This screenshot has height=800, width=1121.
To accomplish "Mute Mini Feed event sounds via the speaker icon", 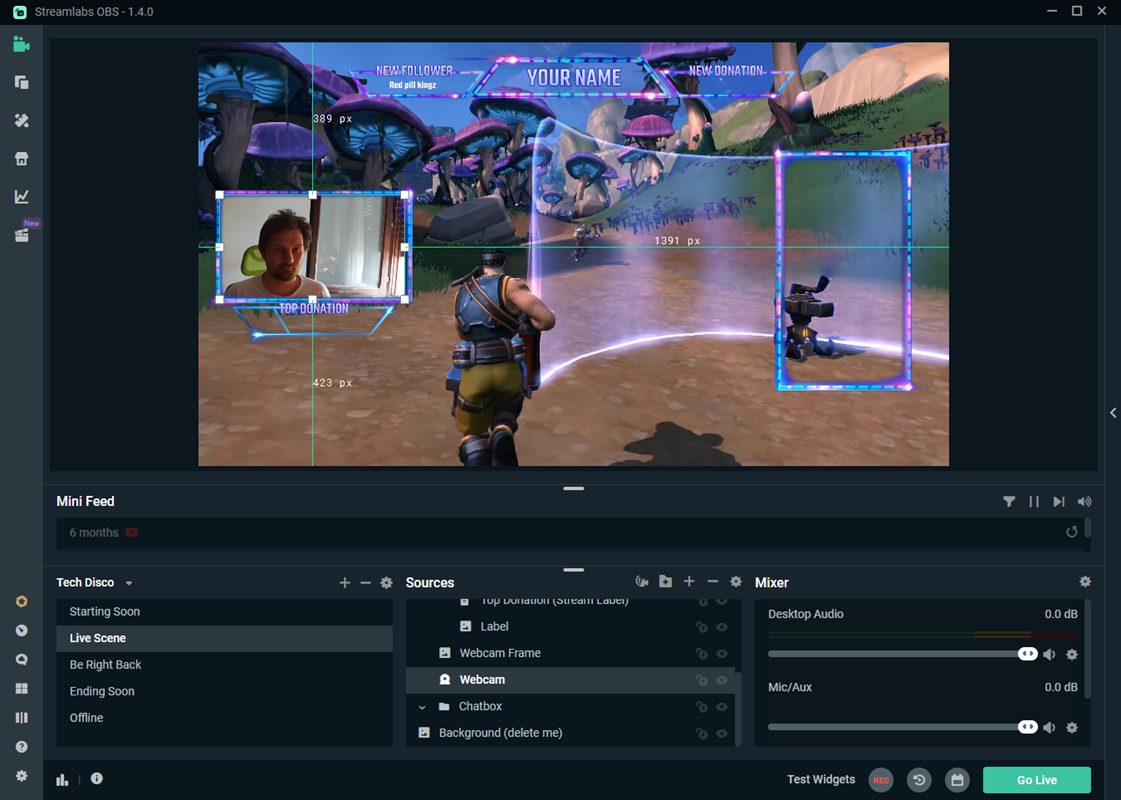I will click(1085, 502).
